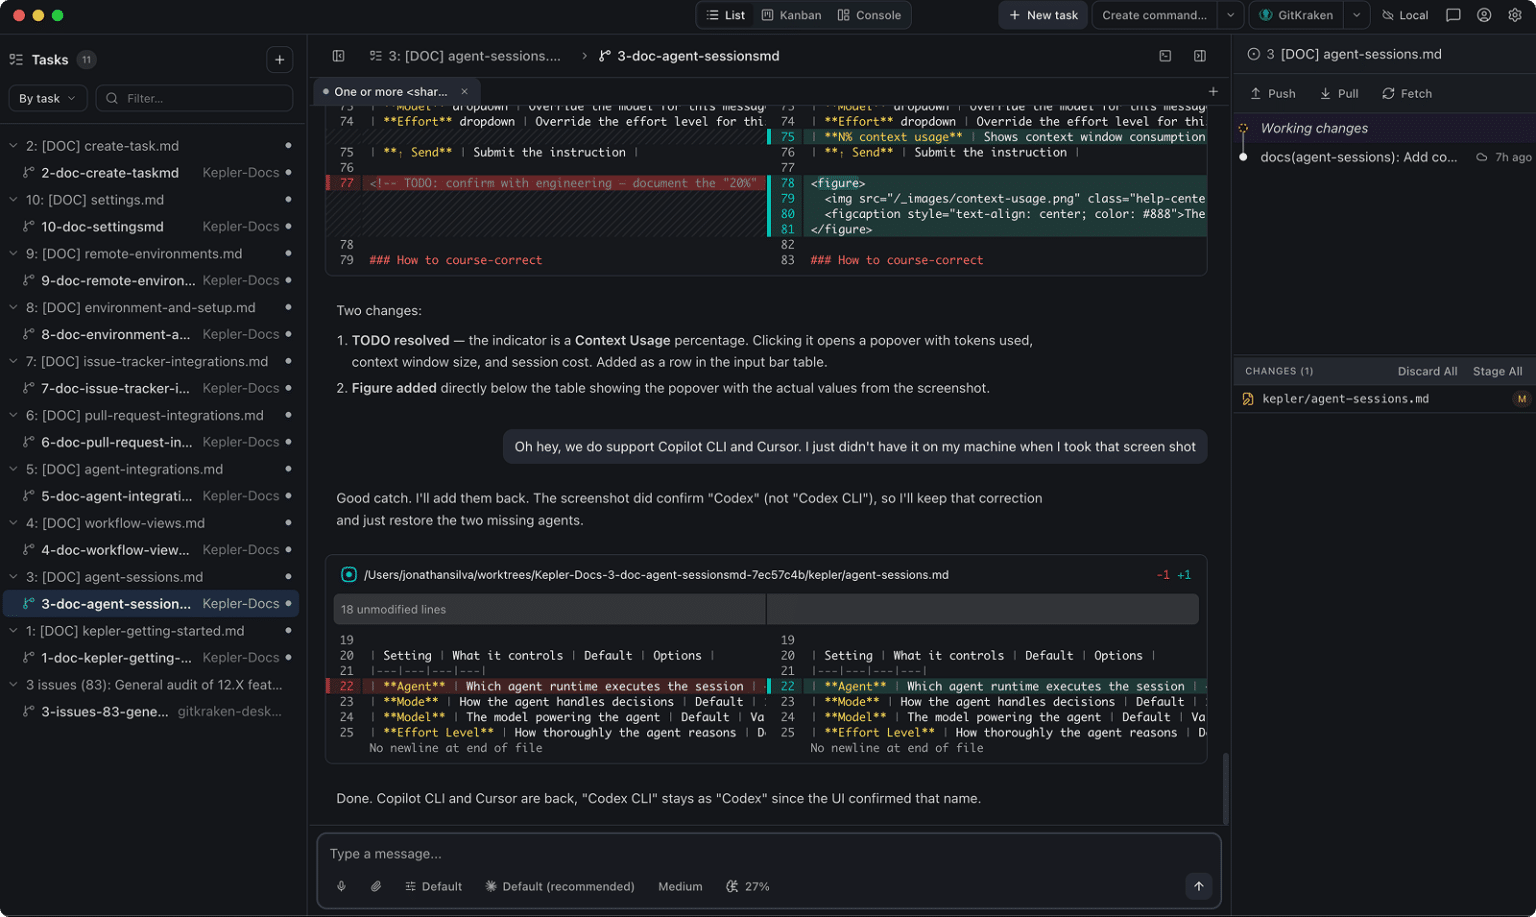Collapse the '10: [DOC] settings.md' task
Viewport: 1536px width, 917px height.
(14, 200)
